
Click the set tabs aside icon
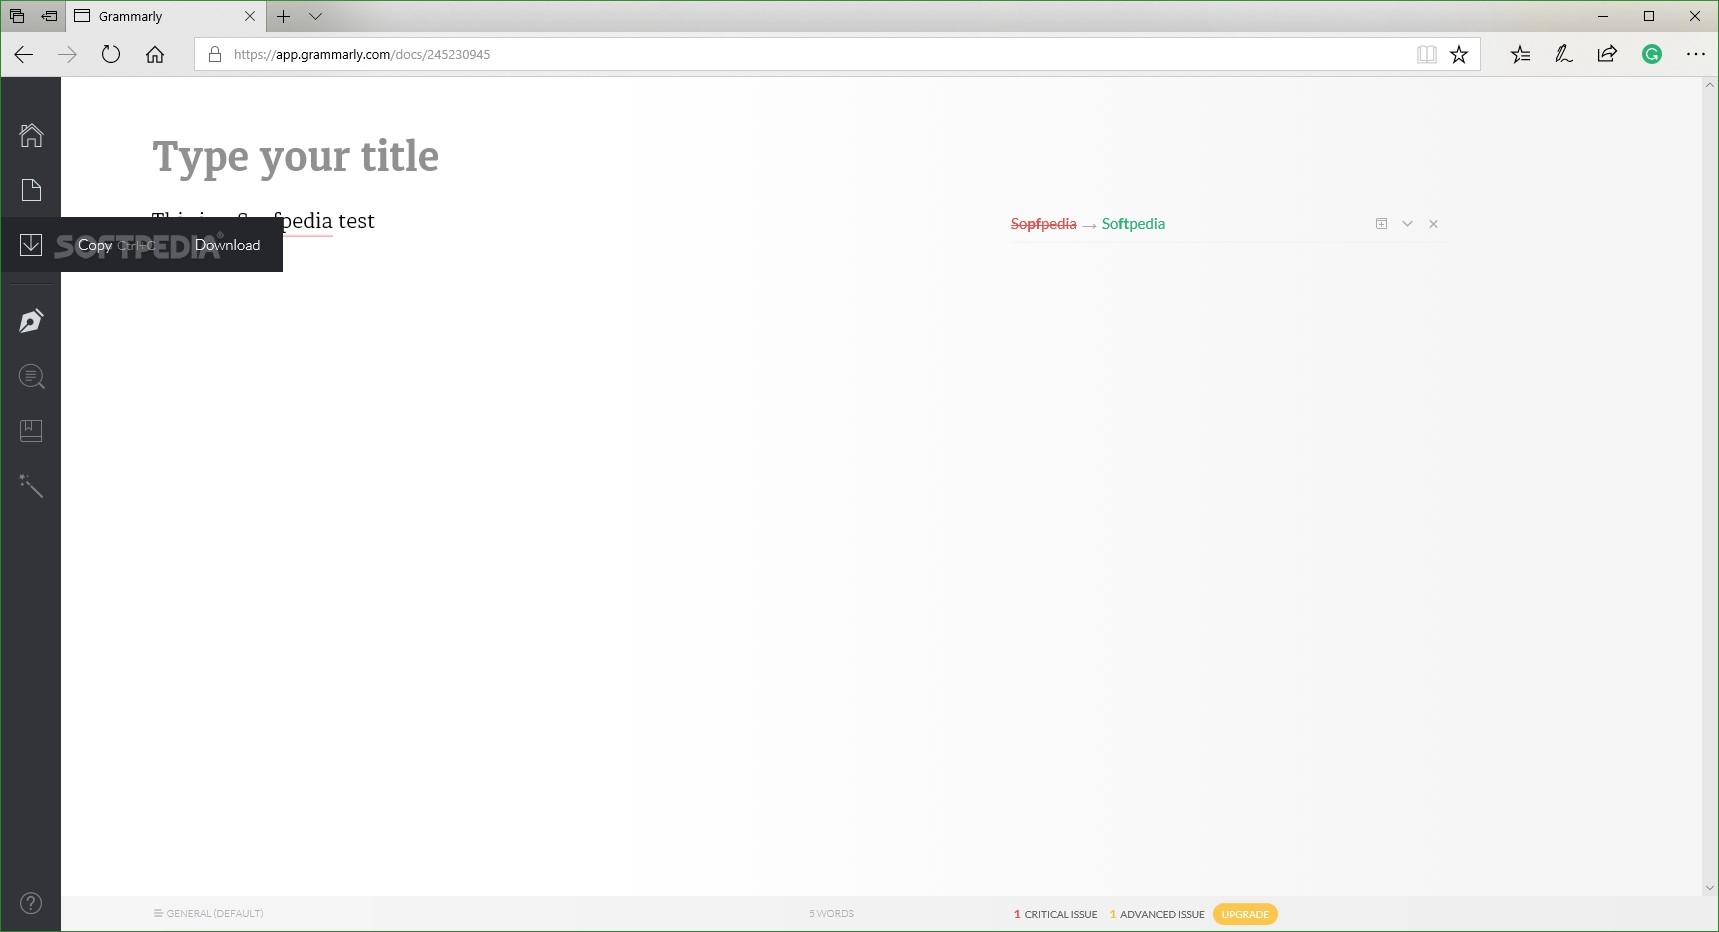coord(48,17)
